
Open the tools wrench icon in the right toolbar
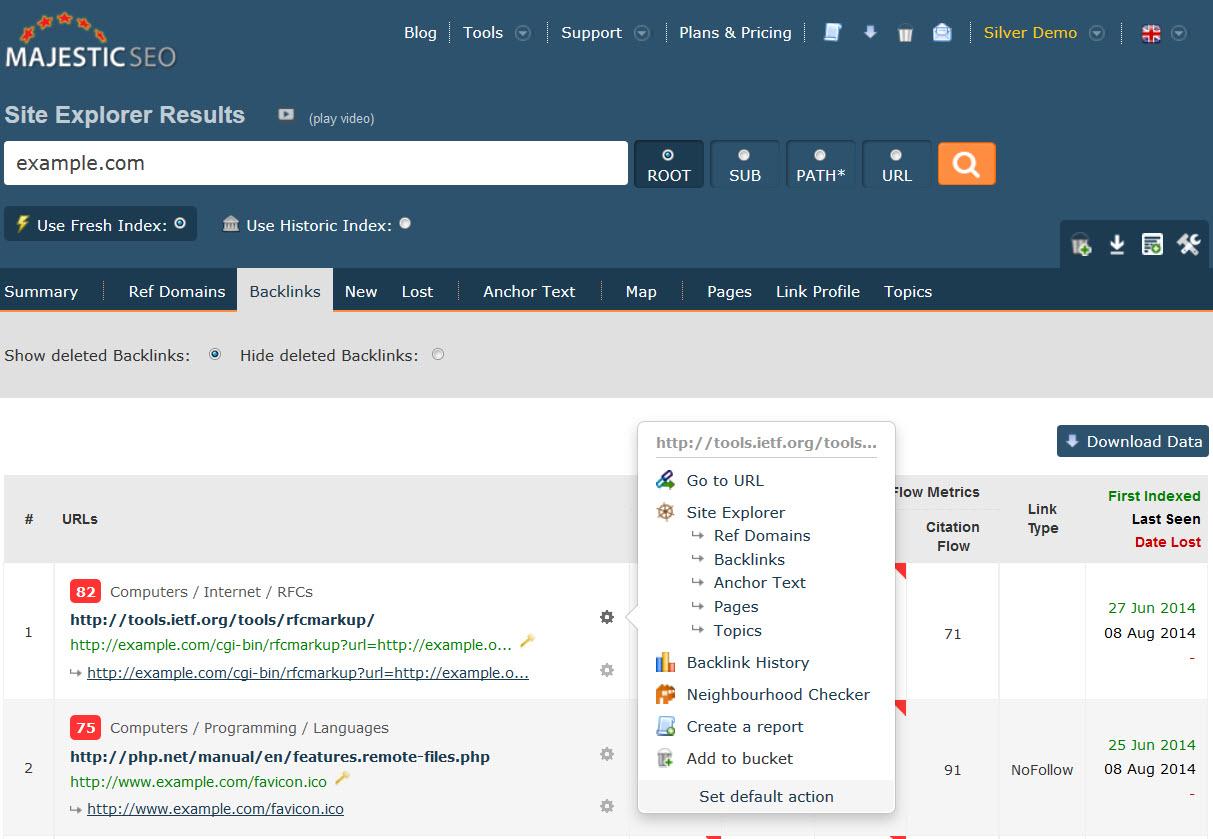[x=1188, y=244]
